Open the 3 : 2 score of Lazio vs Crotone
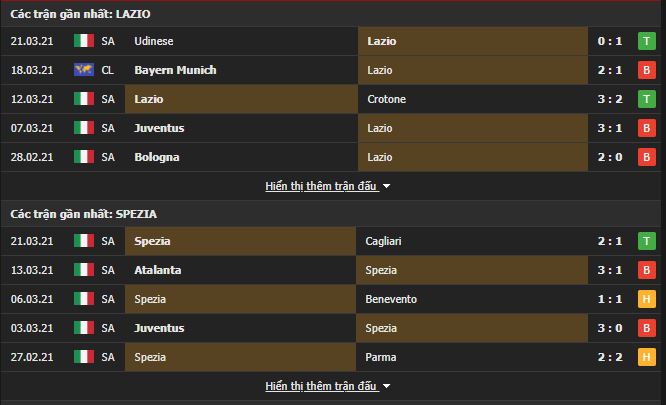Image resolution: width=666 pixels, height=405 pixels. point(610,99)
